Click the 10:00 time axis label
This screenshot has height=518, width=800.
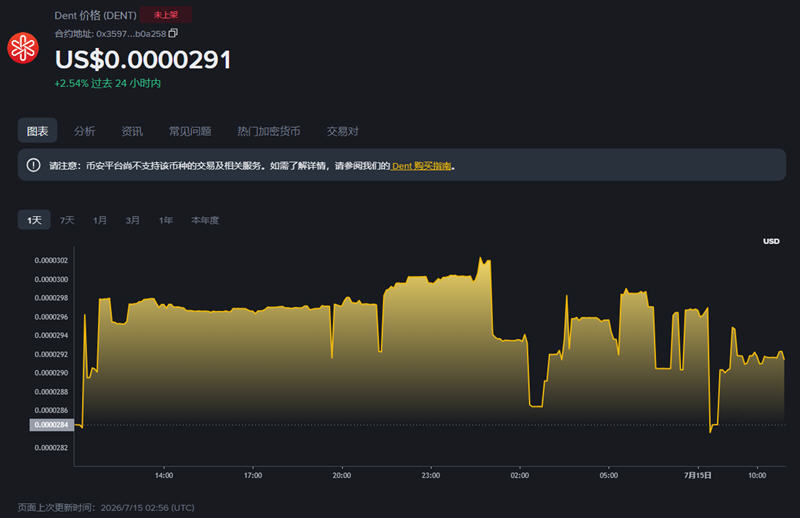pos(757,475)
